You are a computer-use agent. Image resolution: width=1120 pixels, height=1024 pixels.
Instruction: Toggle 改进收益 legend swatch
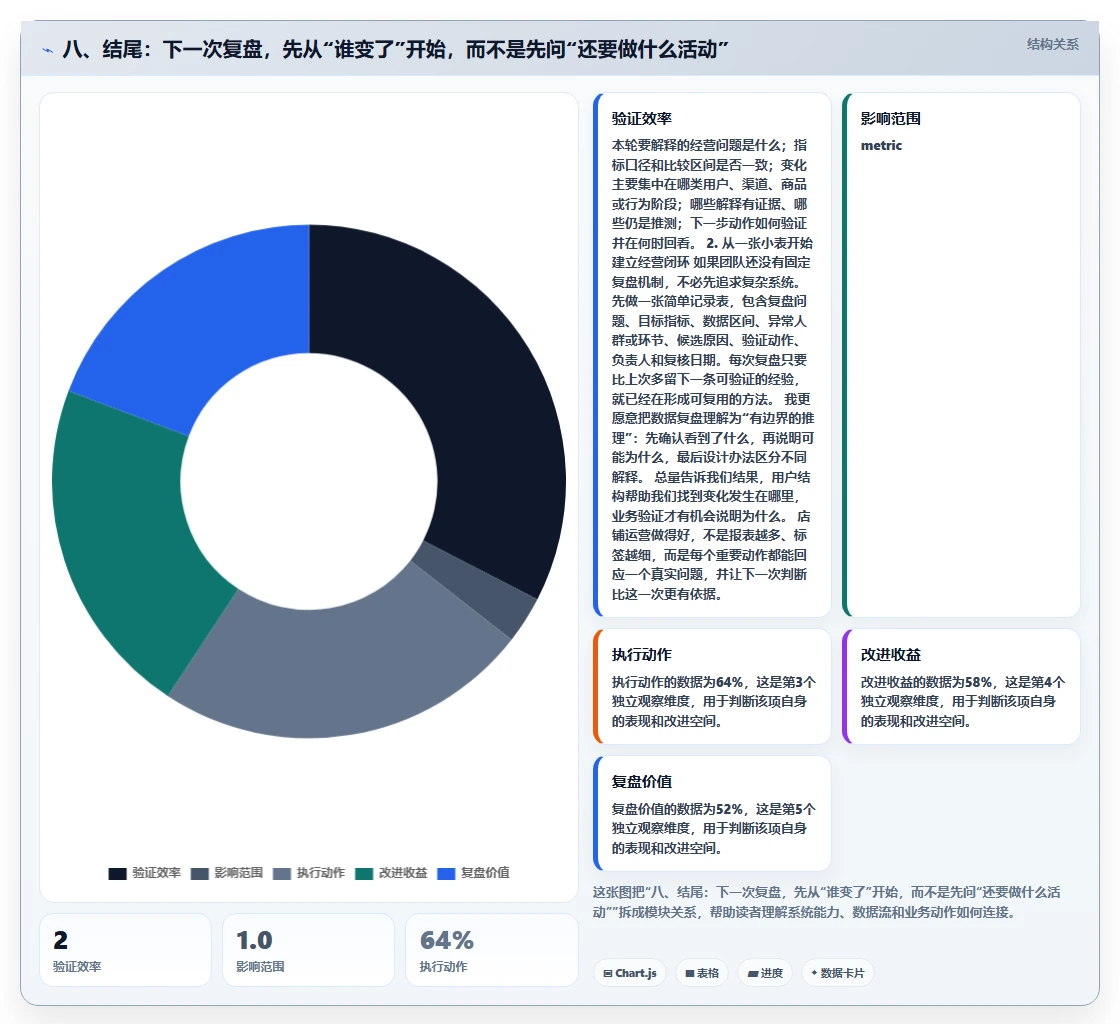(364, 873)
